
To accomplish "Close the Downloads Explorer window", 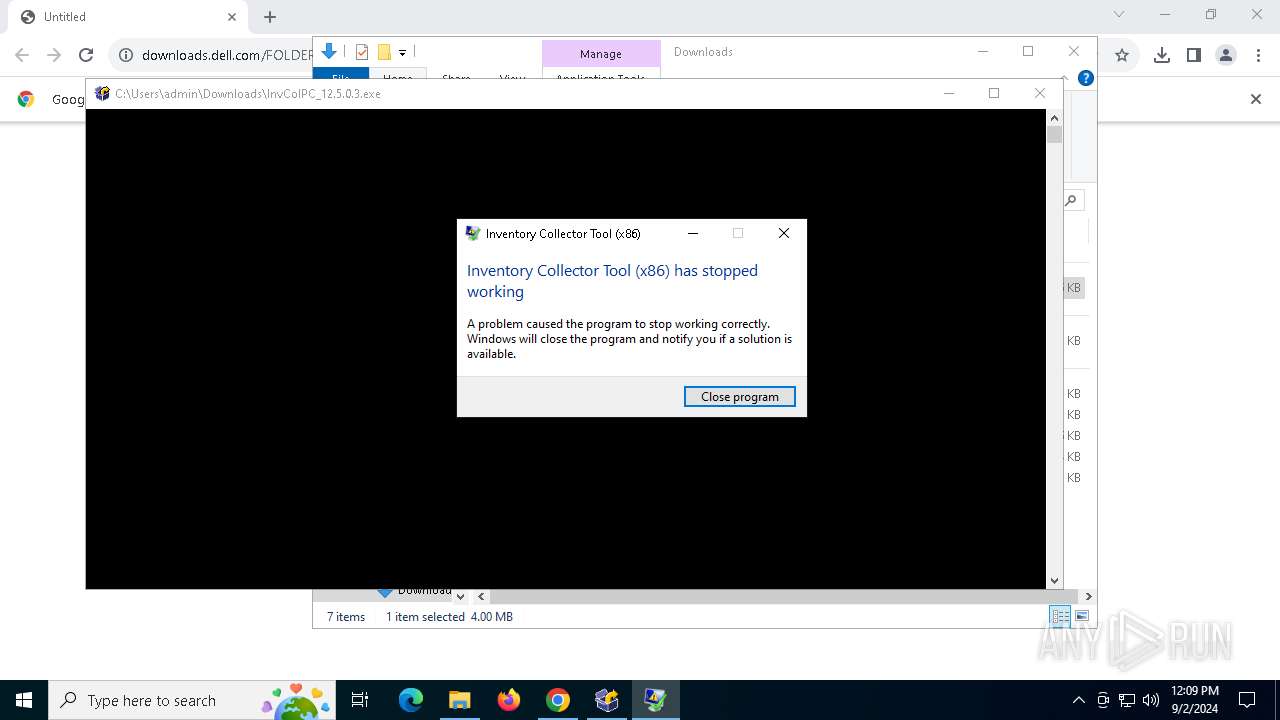I will pos(1074,51).
